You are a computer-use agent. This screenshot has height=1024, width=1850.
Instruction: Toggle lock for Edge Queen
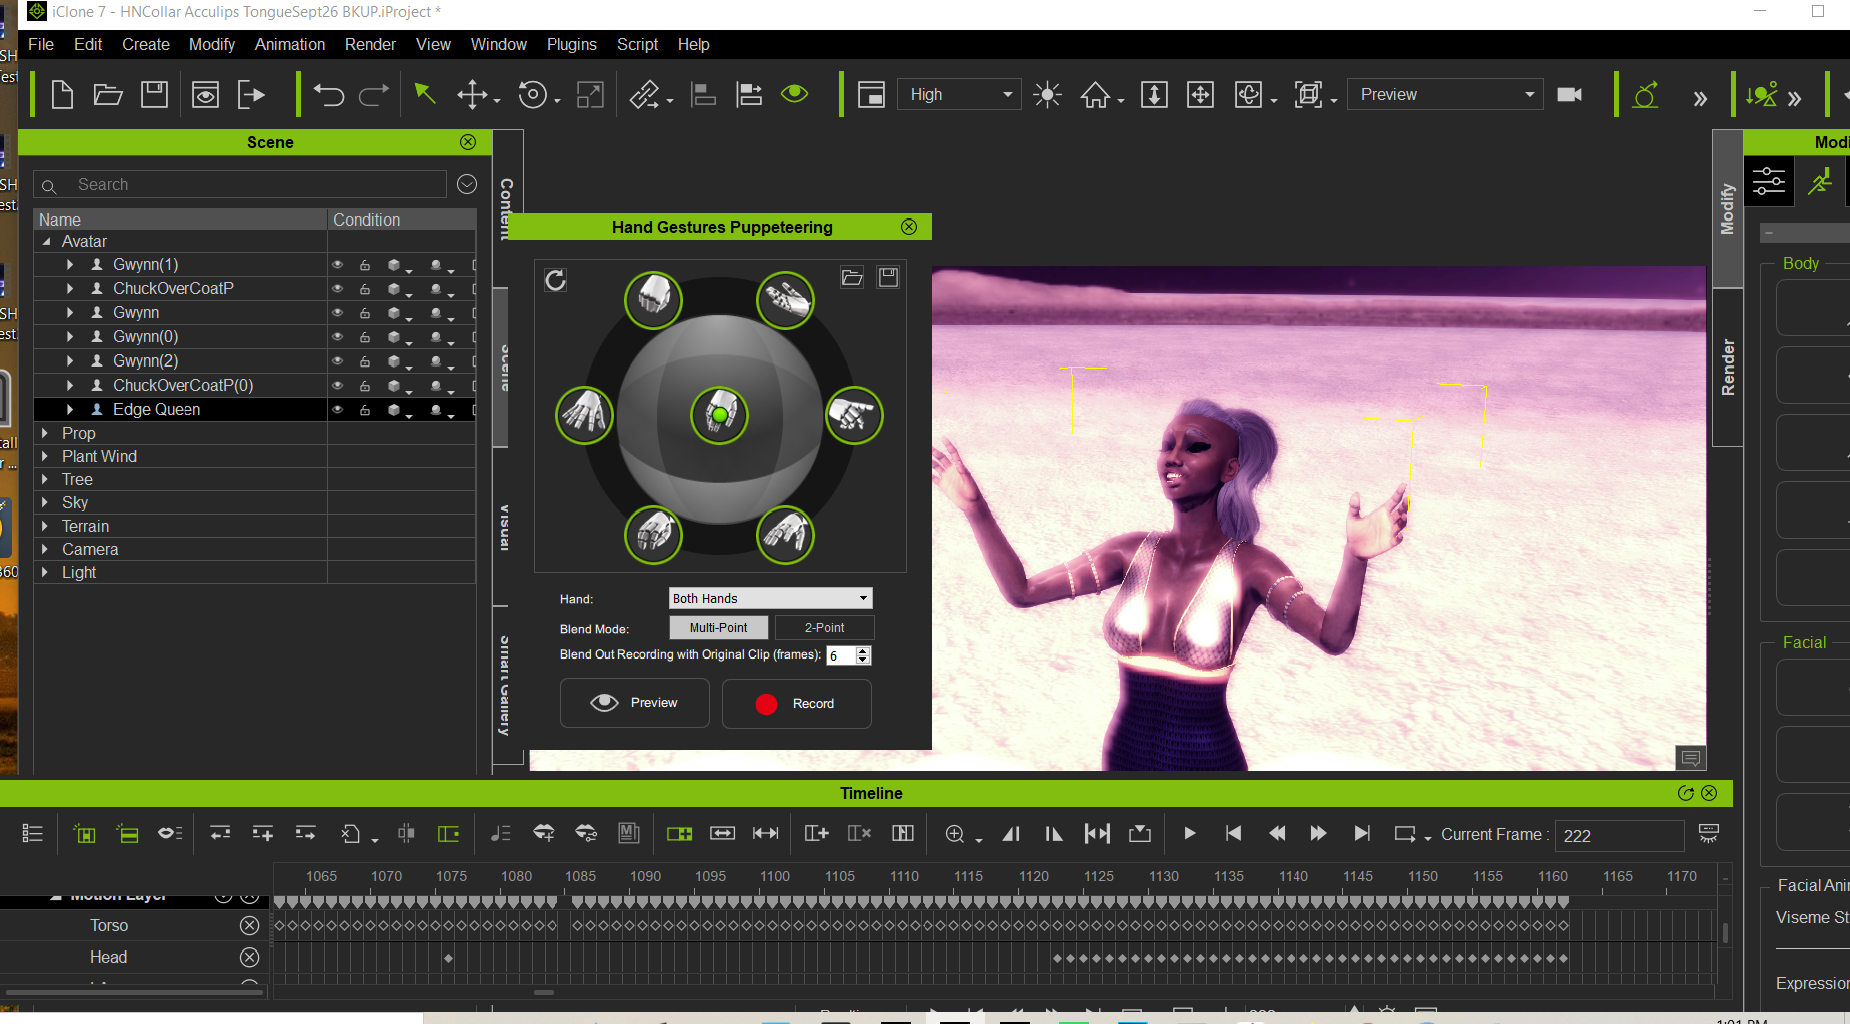[365, 410]
